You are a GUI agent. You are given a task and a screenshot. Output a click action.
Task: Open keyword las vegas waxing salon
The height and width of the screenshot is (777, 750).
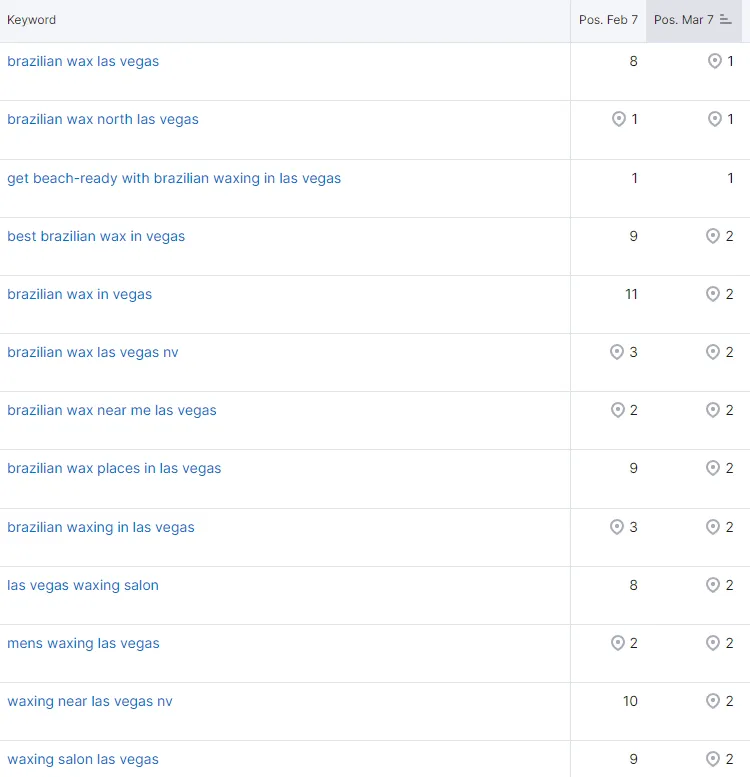tap(83, 585)
